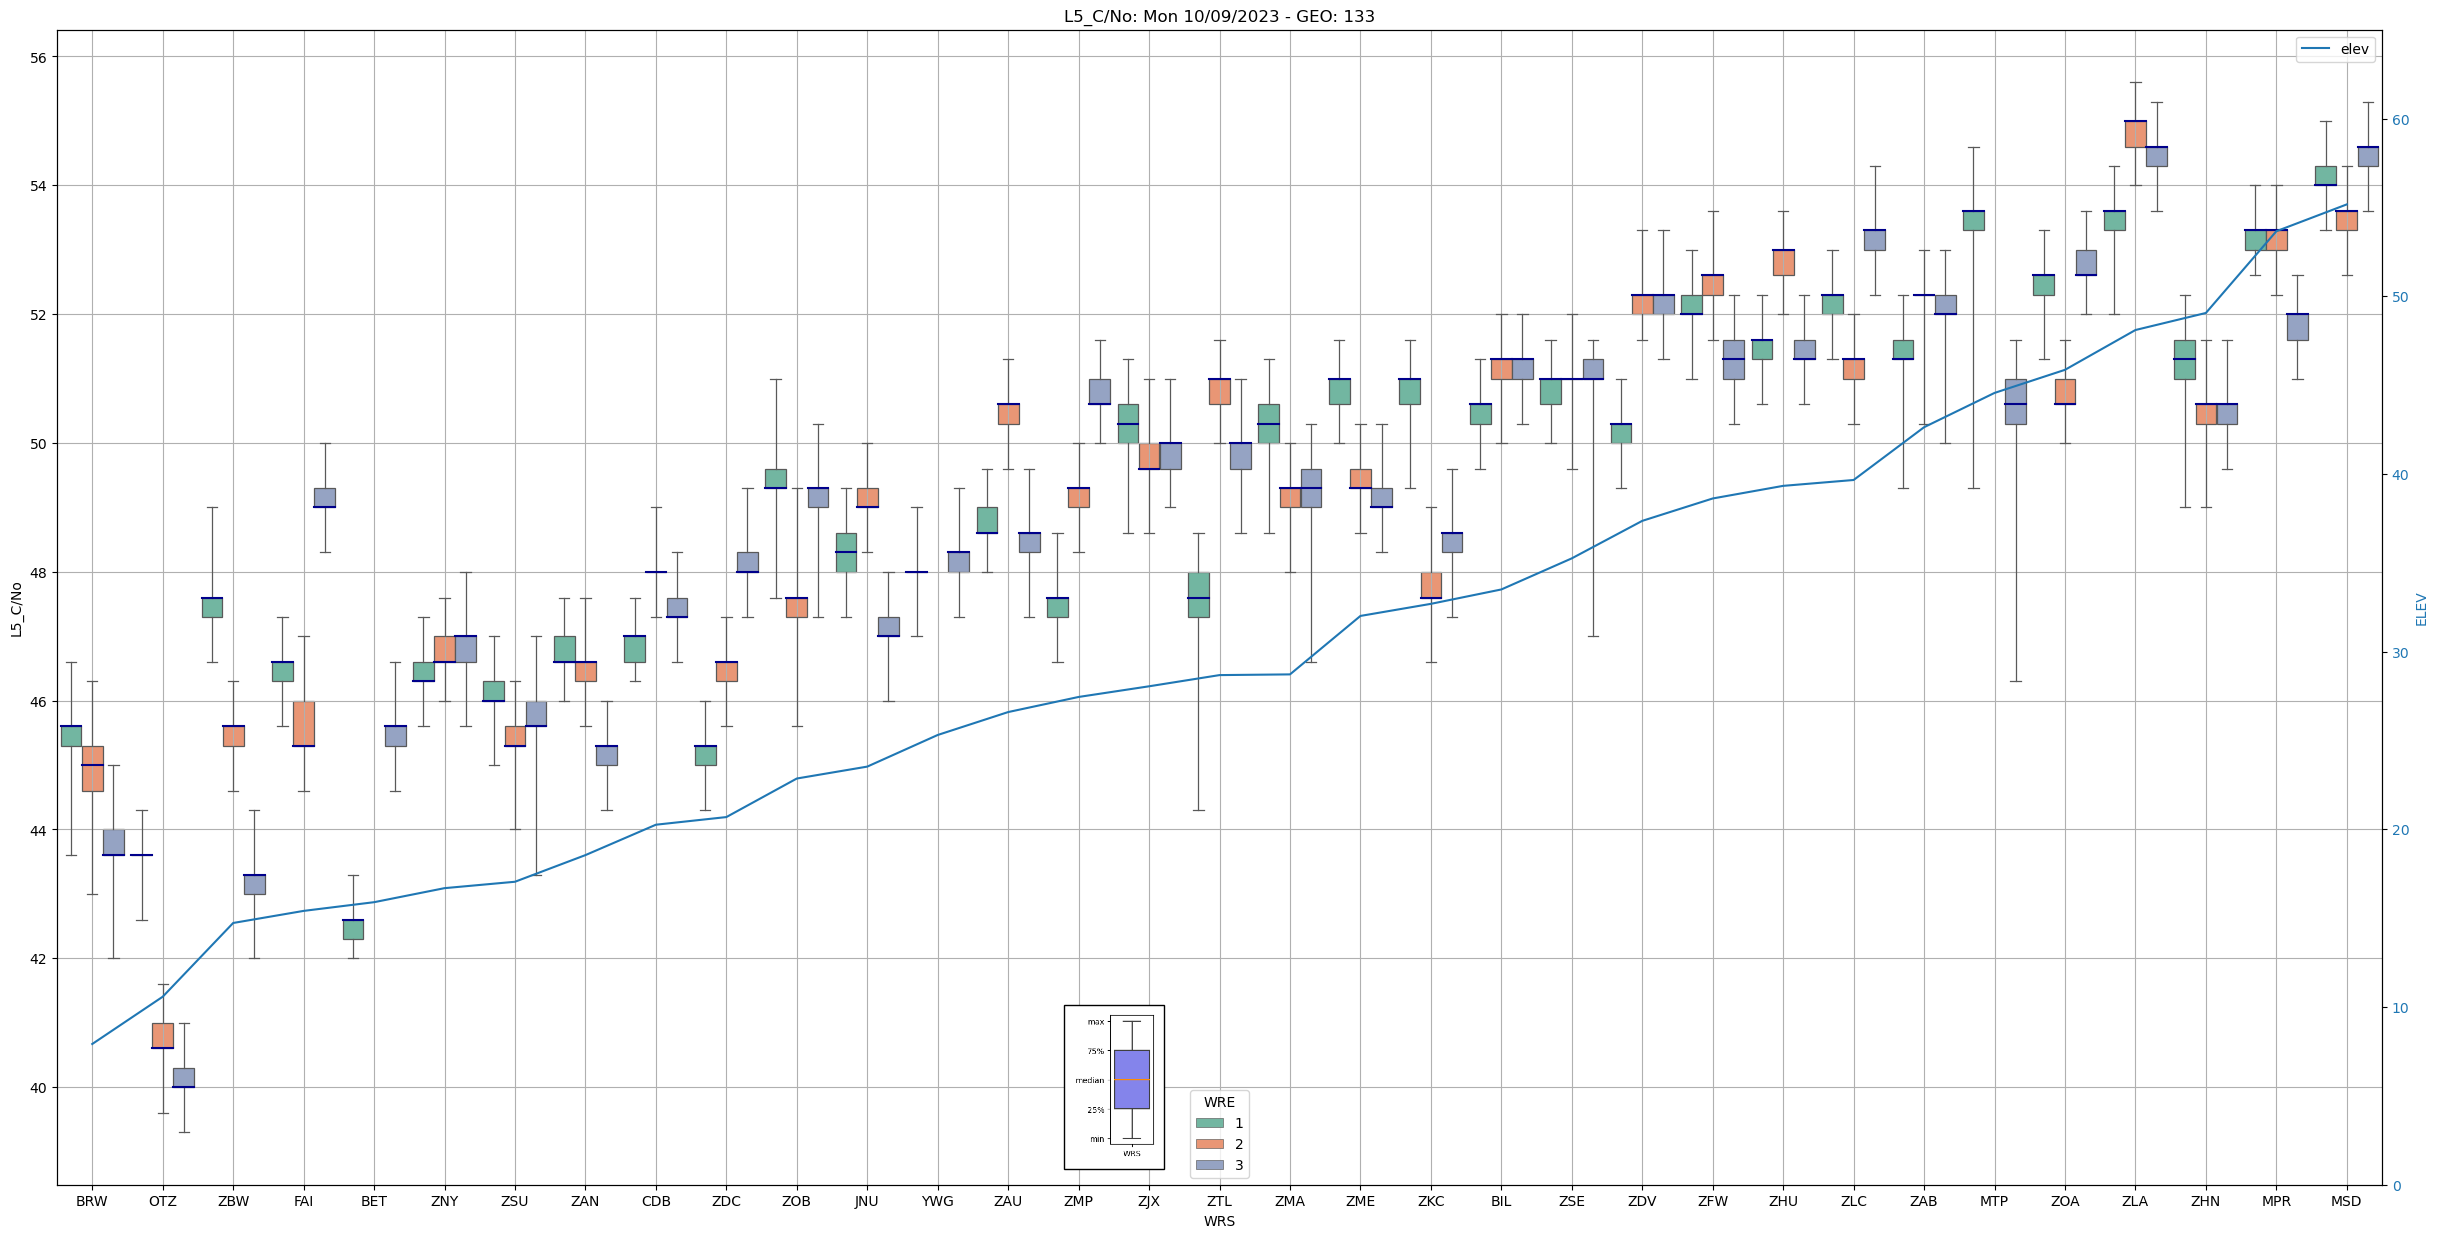Click the elev line legend entry
Viewport: 2439px width, 1238px height.
coord(2335,49)
